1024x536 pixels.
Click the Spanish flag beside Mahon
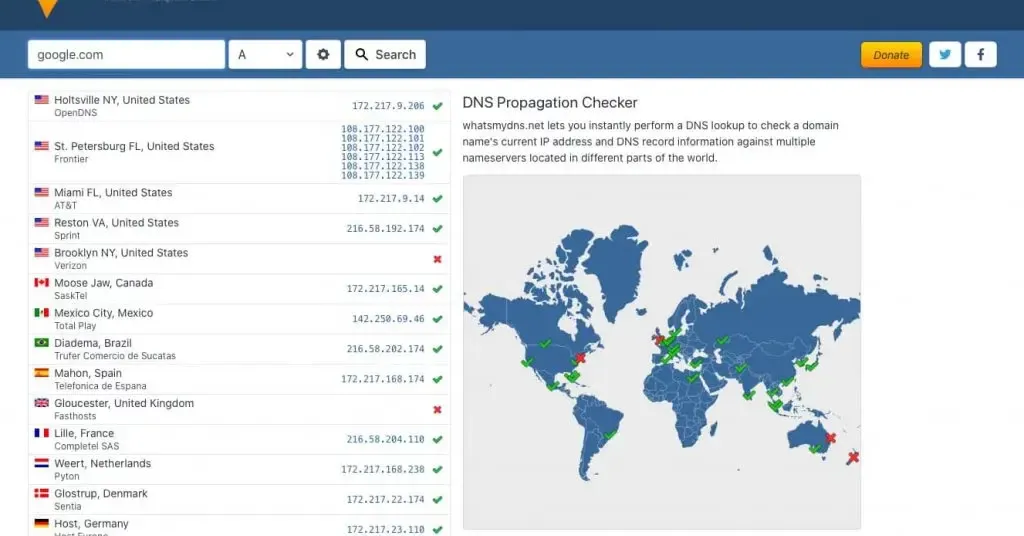click(42, 373)
